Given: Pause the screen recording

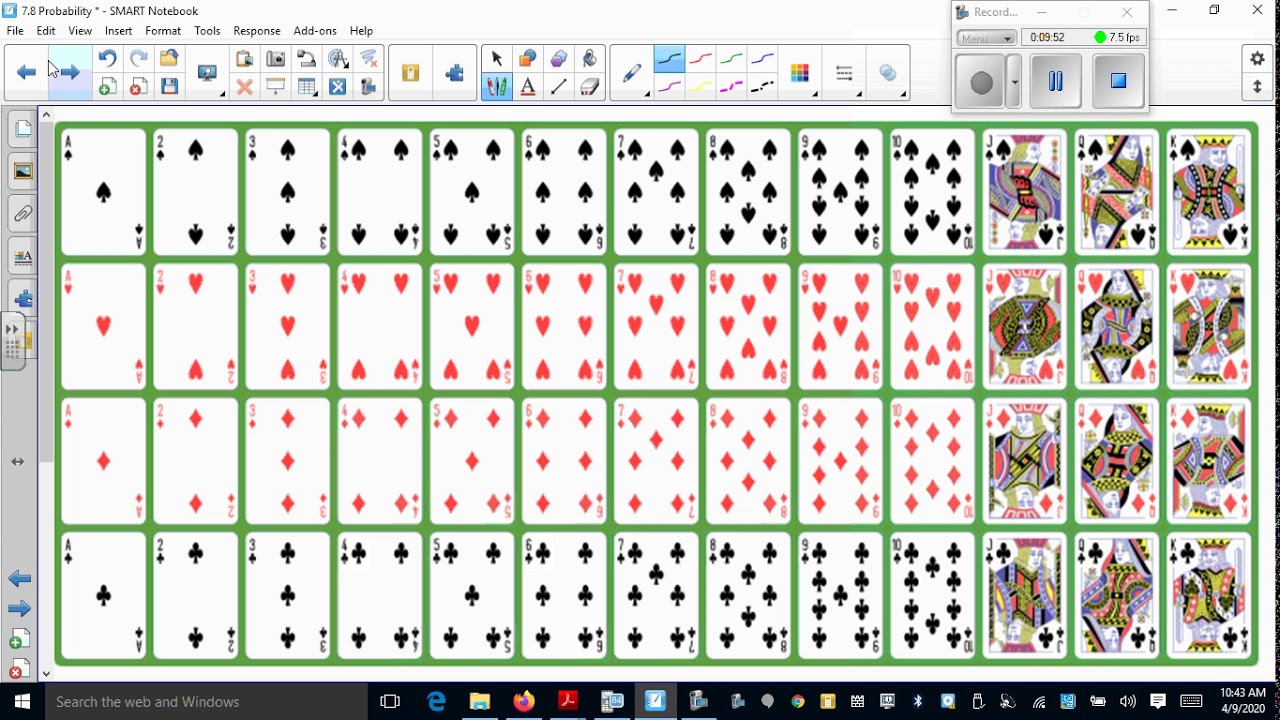Looking at the screenshot, I should 1055,82.
